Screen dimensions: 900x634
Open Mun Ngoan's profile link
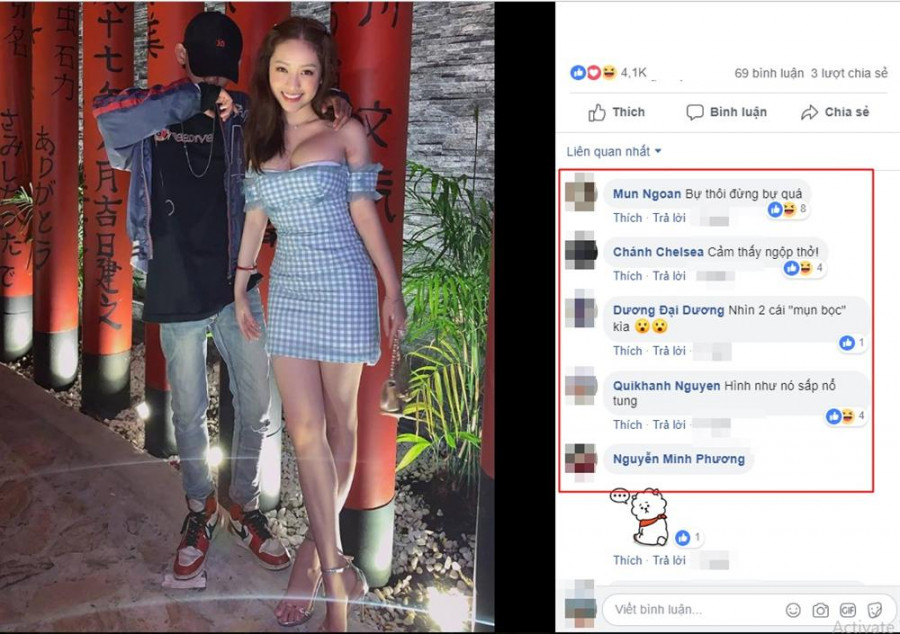tap(647, 194)
